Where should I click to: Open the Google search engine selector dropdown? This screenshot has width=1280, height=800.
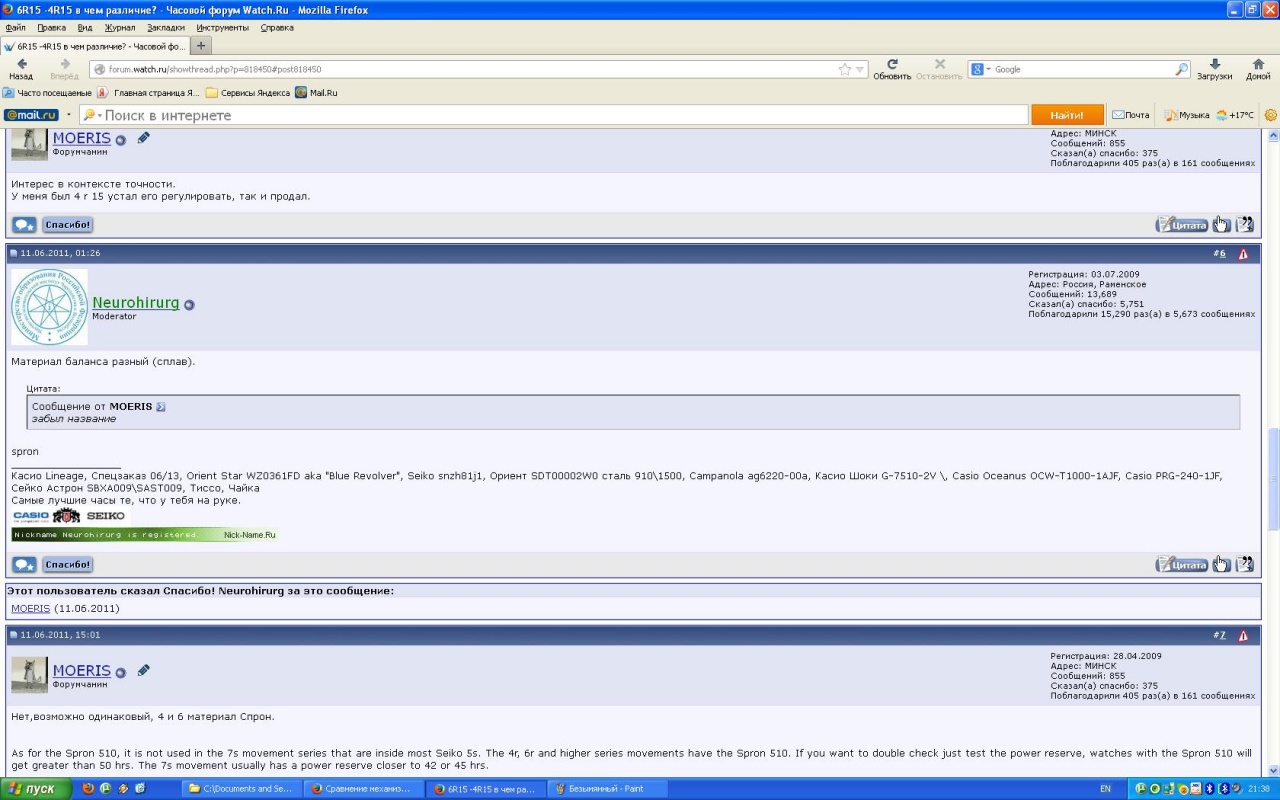pos(981,70)
